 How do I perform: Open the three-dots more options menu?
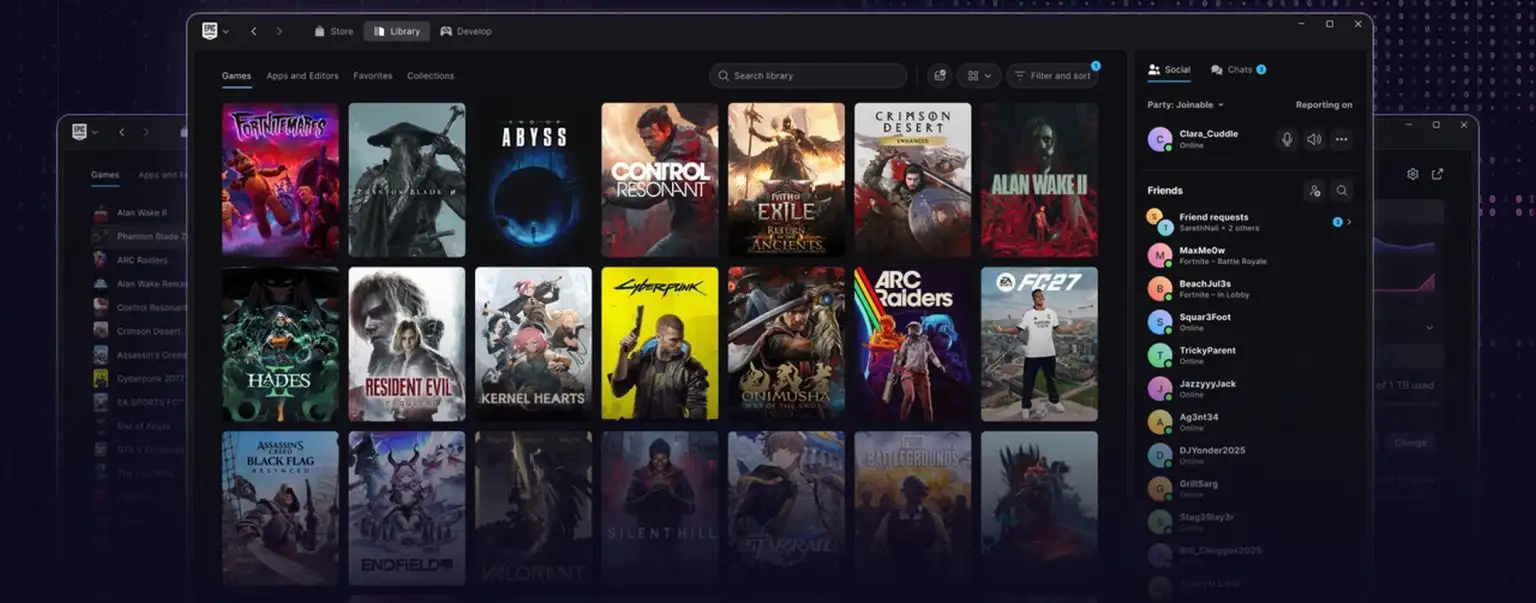coord(1341,140)
